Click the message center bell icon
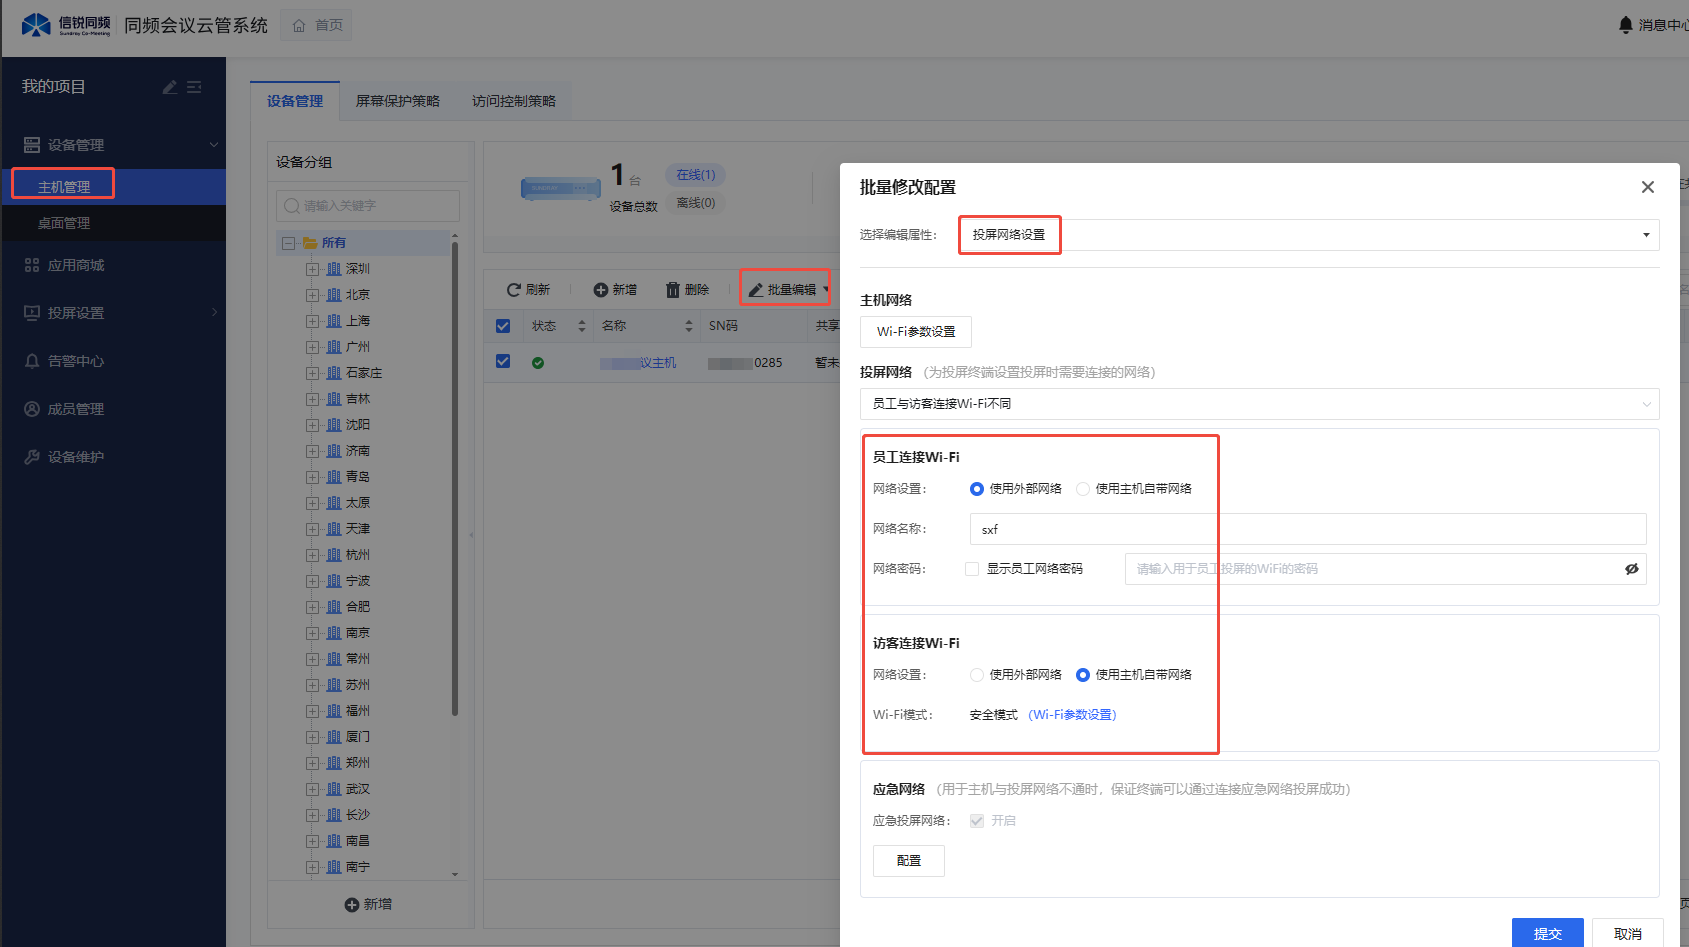The height and width of the screenshot is (947, 1689). pos(1625,25)
